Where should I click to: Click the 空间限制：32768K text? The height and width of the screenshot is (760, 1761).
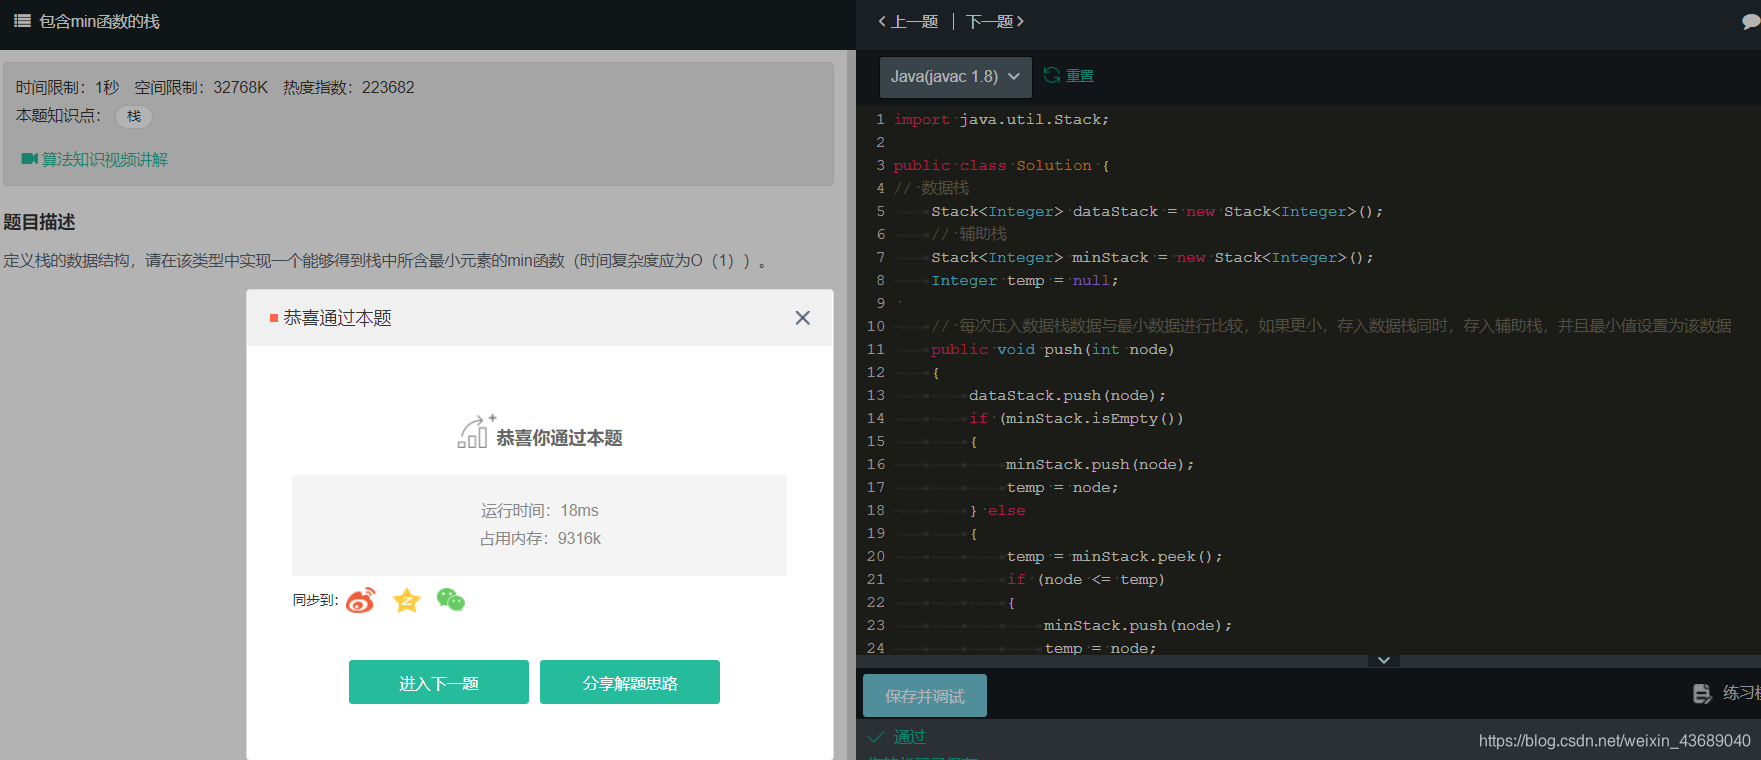pos(201,87)
